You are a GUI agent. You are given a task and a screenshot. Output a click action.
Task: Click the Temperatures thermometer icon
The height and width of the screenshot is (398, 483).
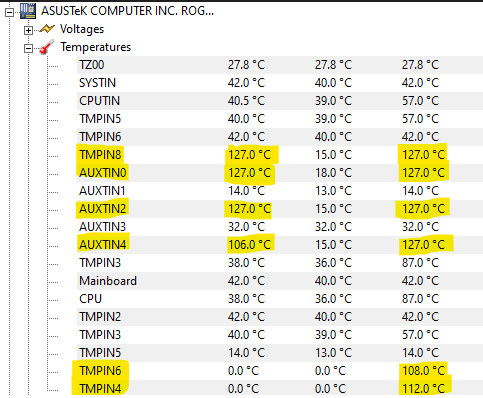pyautogui.click(x=46, y=47)
